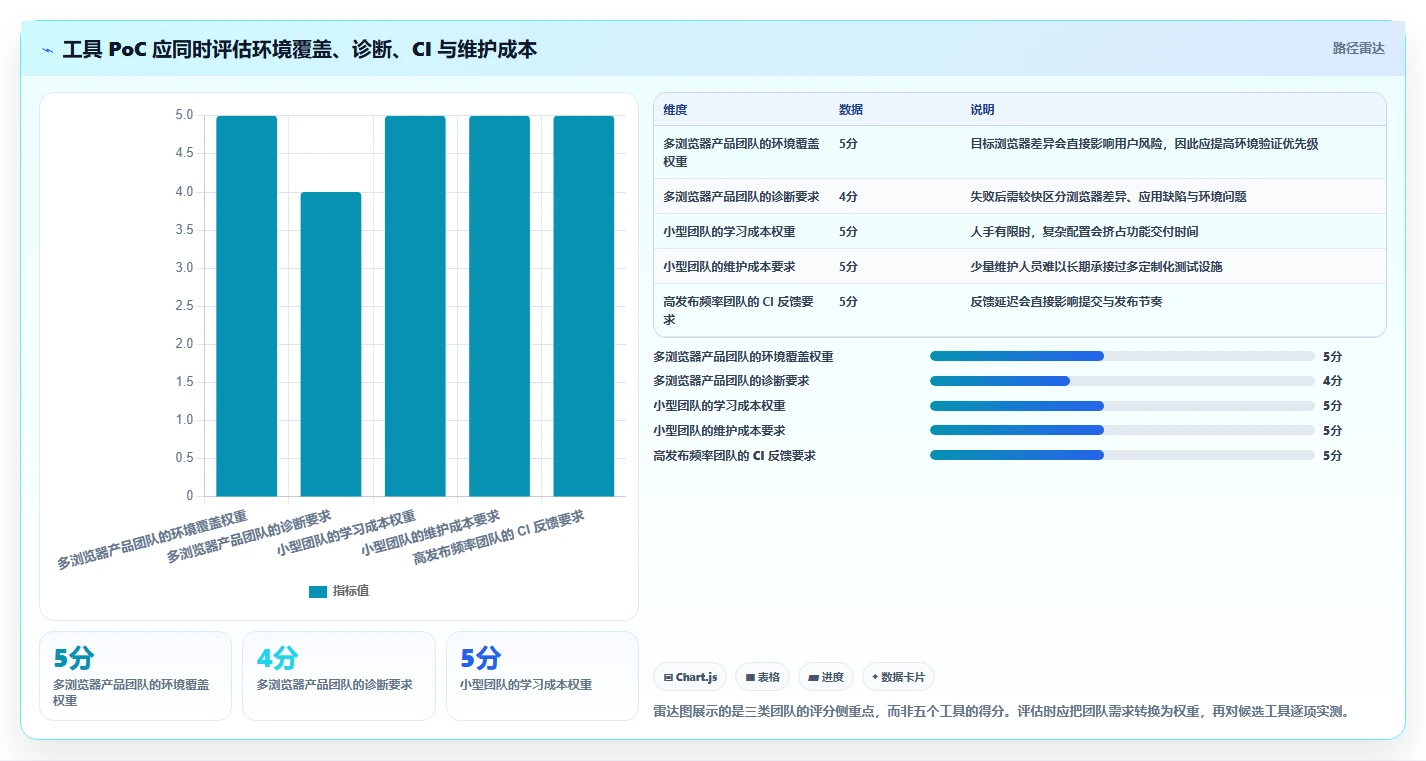Click the 维护成本要求 chart bar

499,306
